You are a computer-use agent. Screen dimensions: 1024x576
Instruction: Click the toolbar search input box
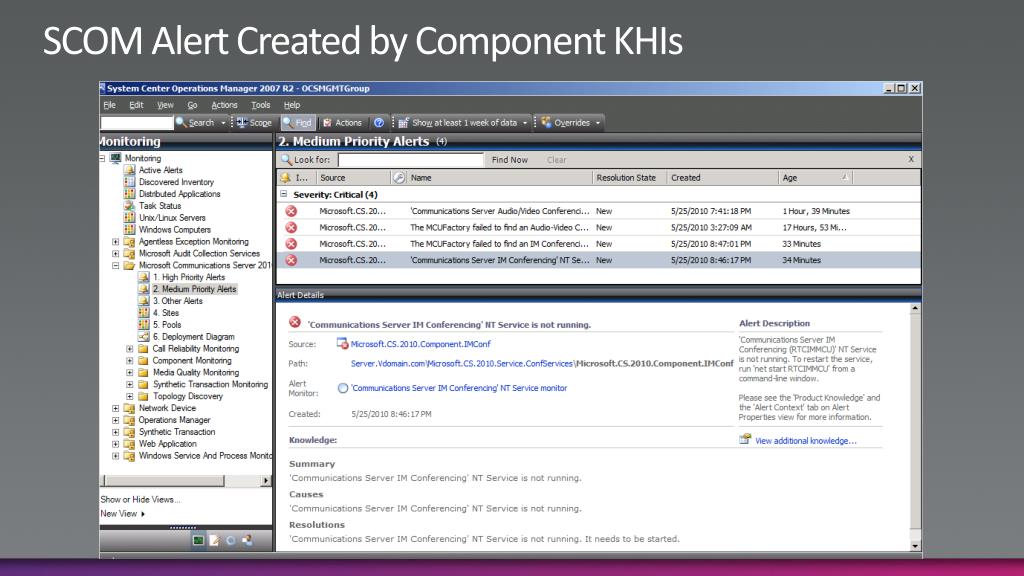click(136, 123)
